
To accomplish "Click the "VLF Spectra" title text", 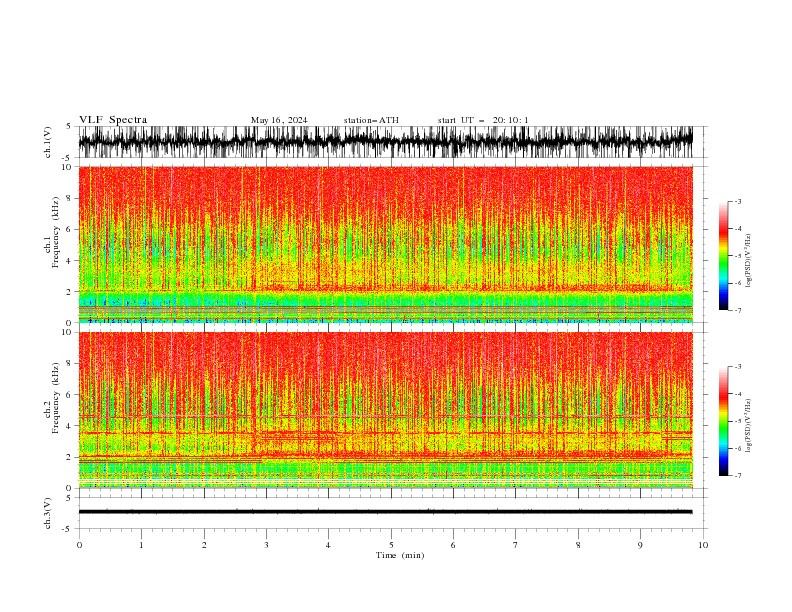I will pos(113,120).
